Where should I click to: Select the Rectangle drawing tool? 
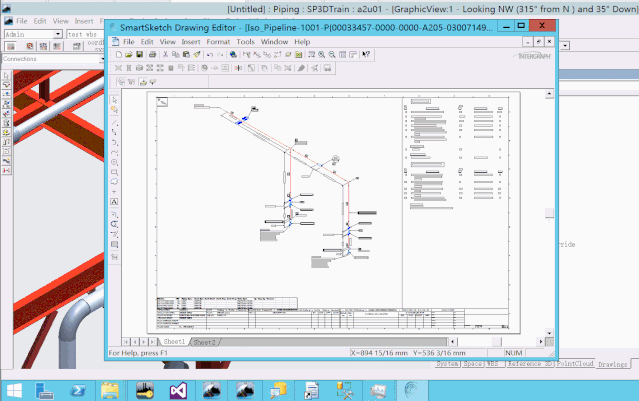[x=115, y=172]
